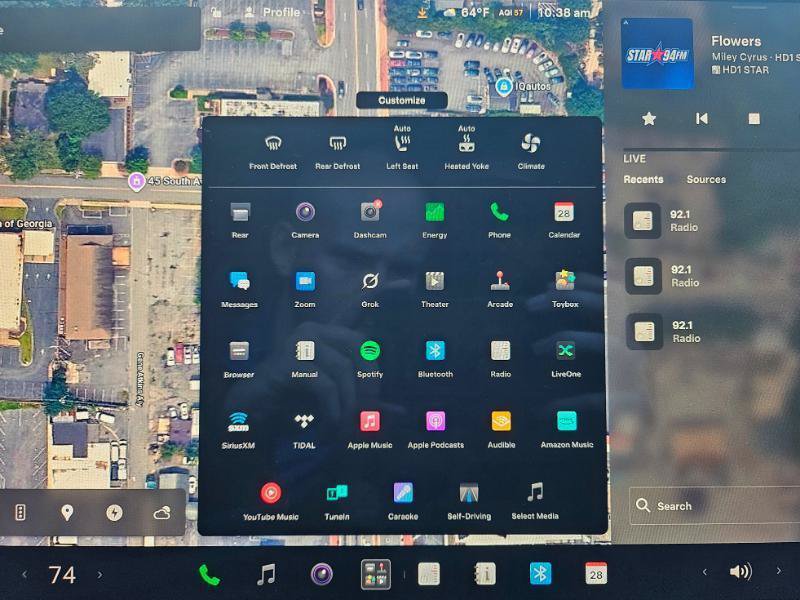
Task: Click the Customize button
Action: click(x=402, y=100)
